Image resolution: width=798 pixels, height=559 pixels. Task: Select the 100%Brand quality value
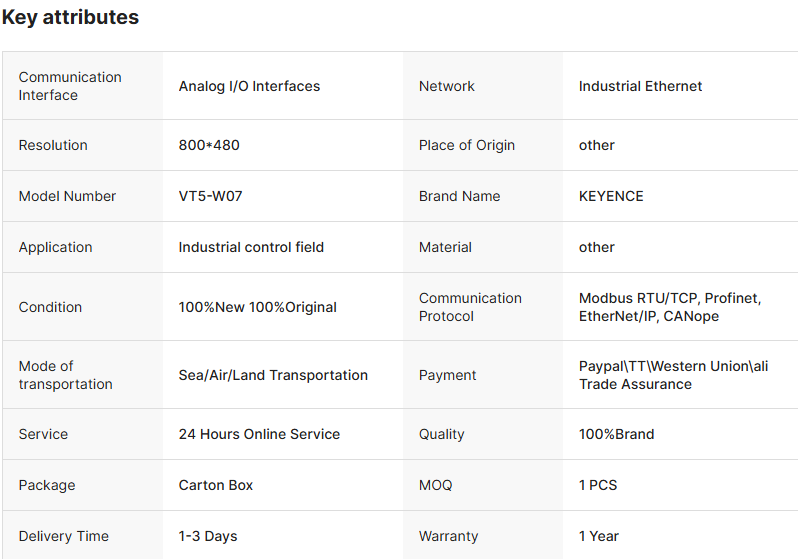click(x=616, y=434)
